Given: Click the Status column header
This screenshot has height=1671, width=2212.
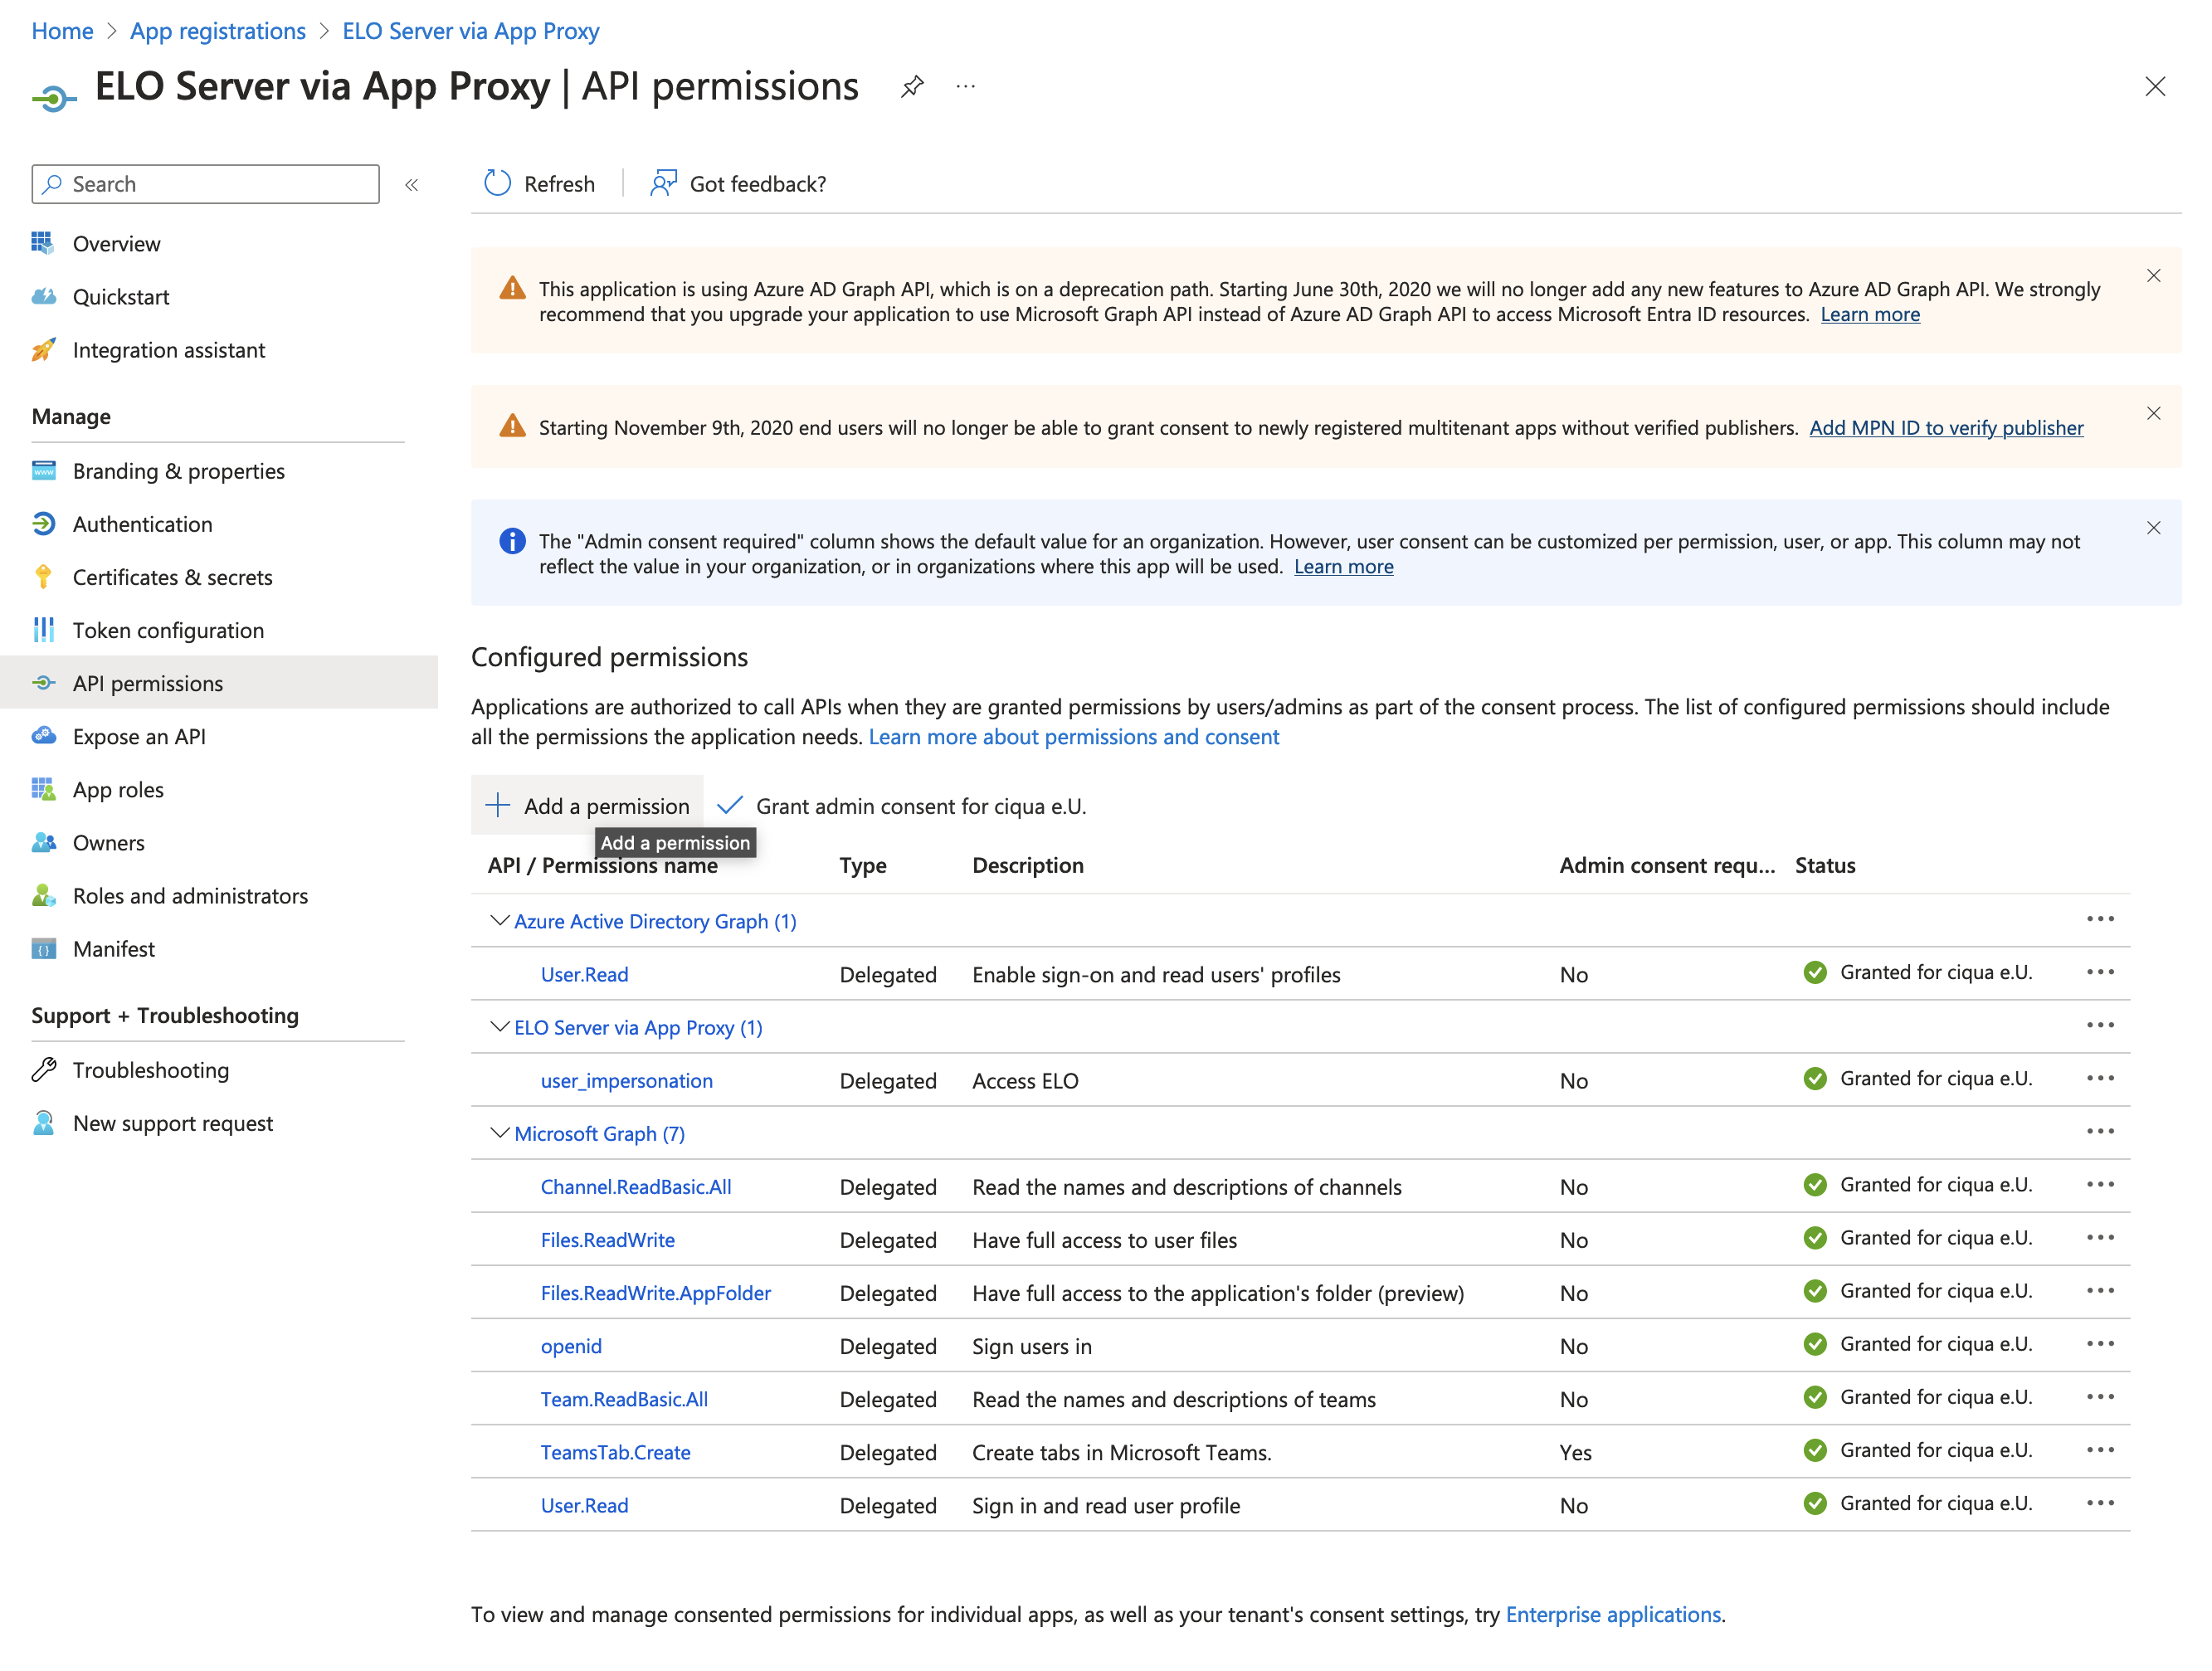Looking at the screenshot, I should 1824,865.
